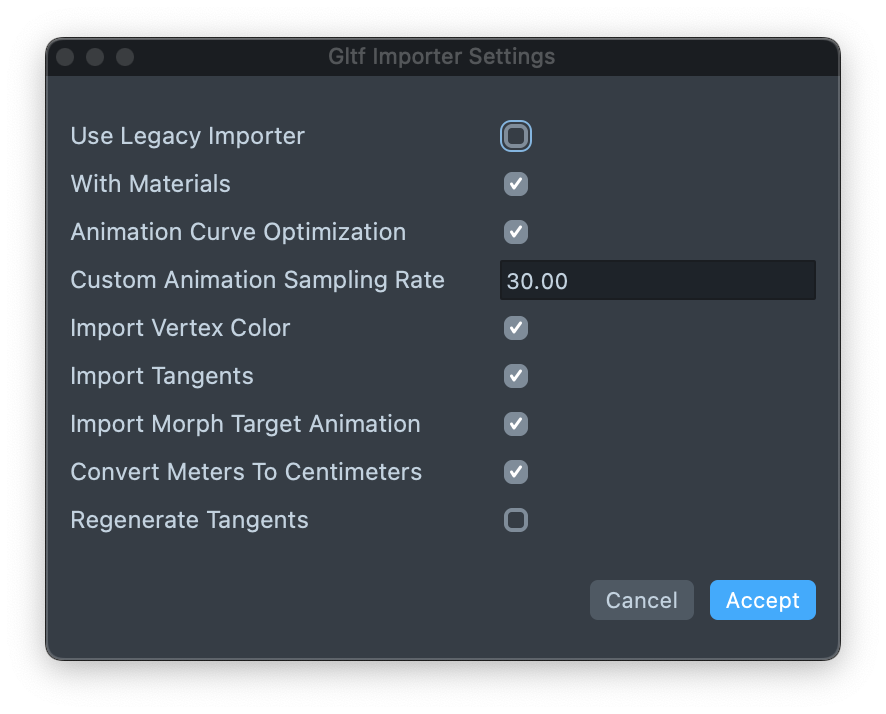Disable Animation Curve Optimization checkbox
Image resolution: width=886 pixels, height=714 pixels.
click(515, 232)
